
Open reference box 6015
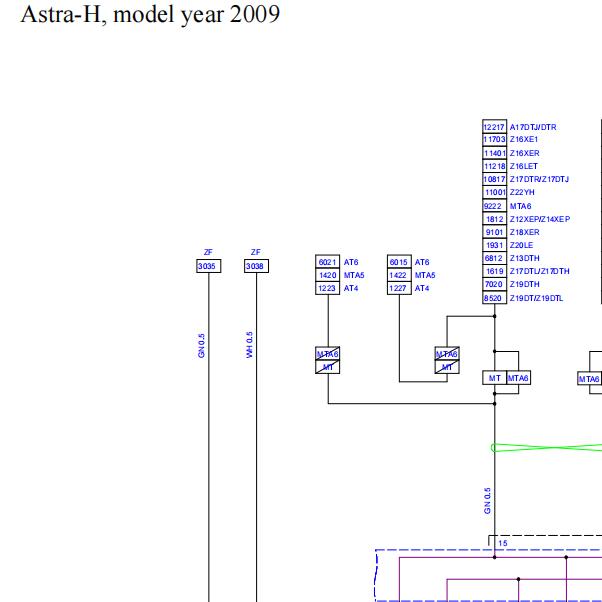[x=399, y=262]
